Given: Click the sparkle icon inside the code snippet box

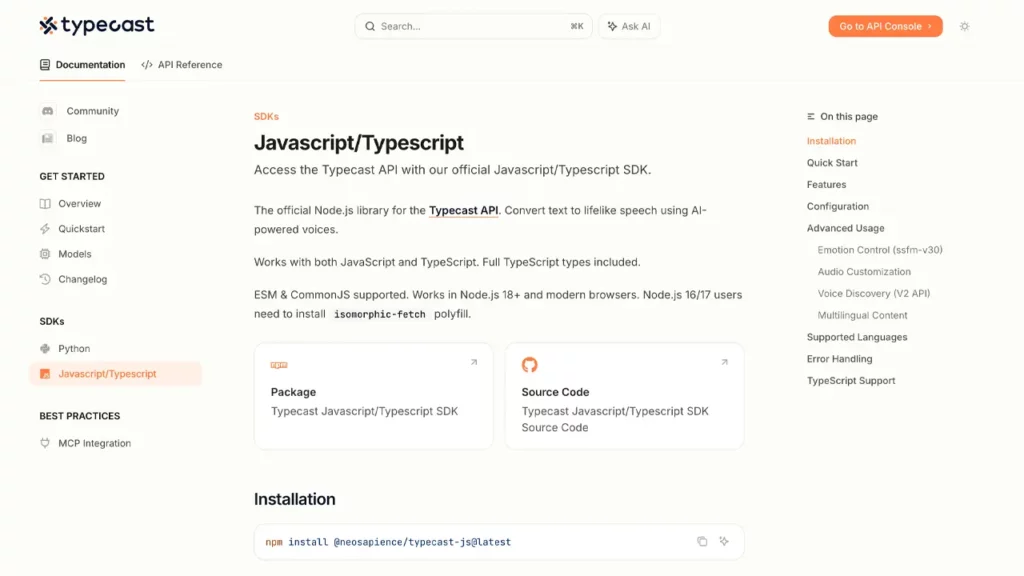Looking at the screenshot, I should [724, 541].
